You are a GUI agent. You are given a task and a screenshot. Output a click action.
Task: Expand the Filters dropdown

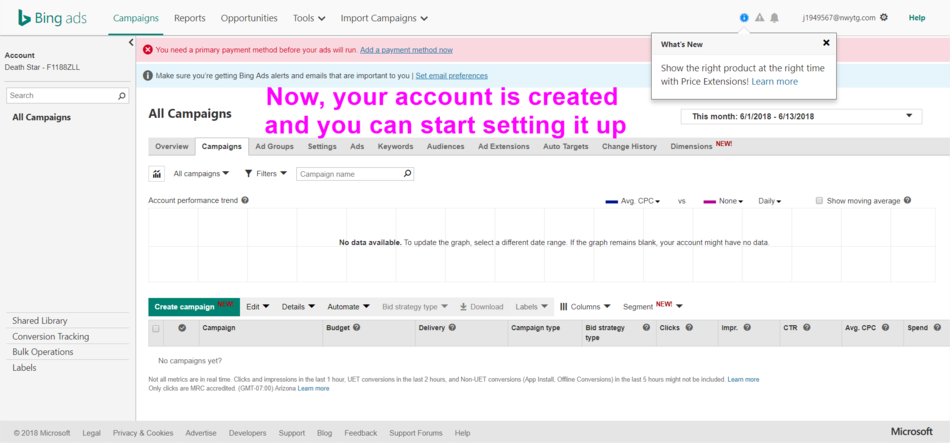coord(265,174)
